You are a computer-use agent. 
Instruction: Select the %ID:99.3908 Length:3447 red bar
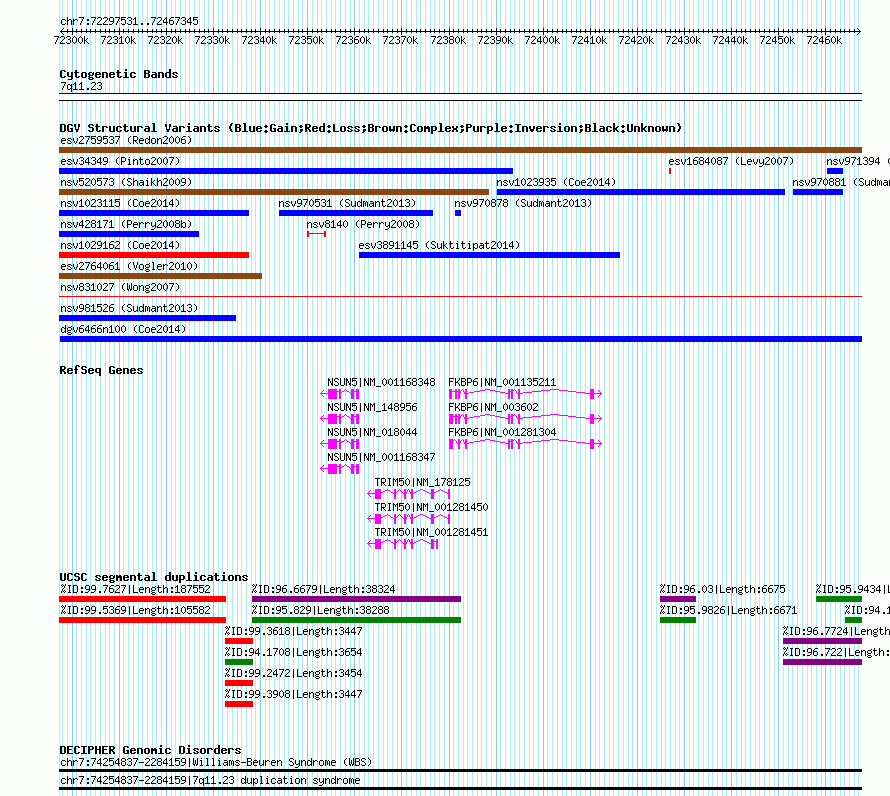pos(239,704)
